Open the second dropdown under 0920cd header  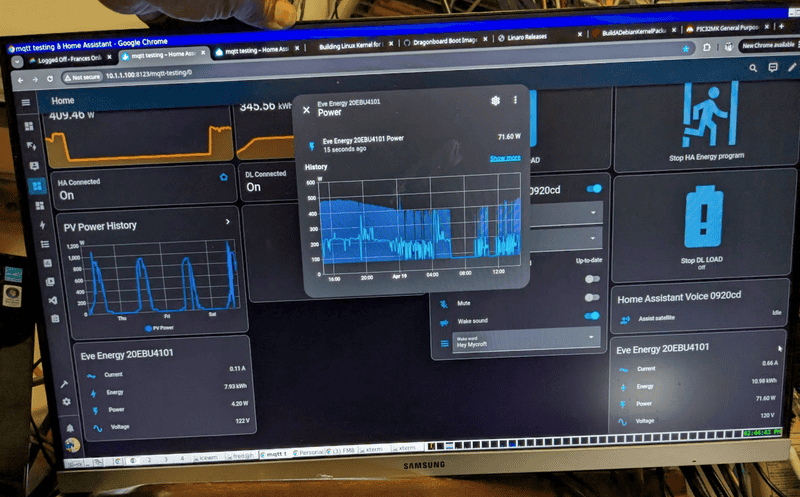pos(566,238)
